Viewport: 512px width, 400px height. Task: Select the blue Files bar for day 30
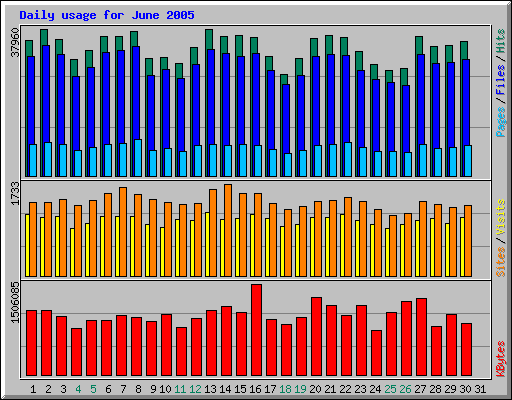[466, 102]
